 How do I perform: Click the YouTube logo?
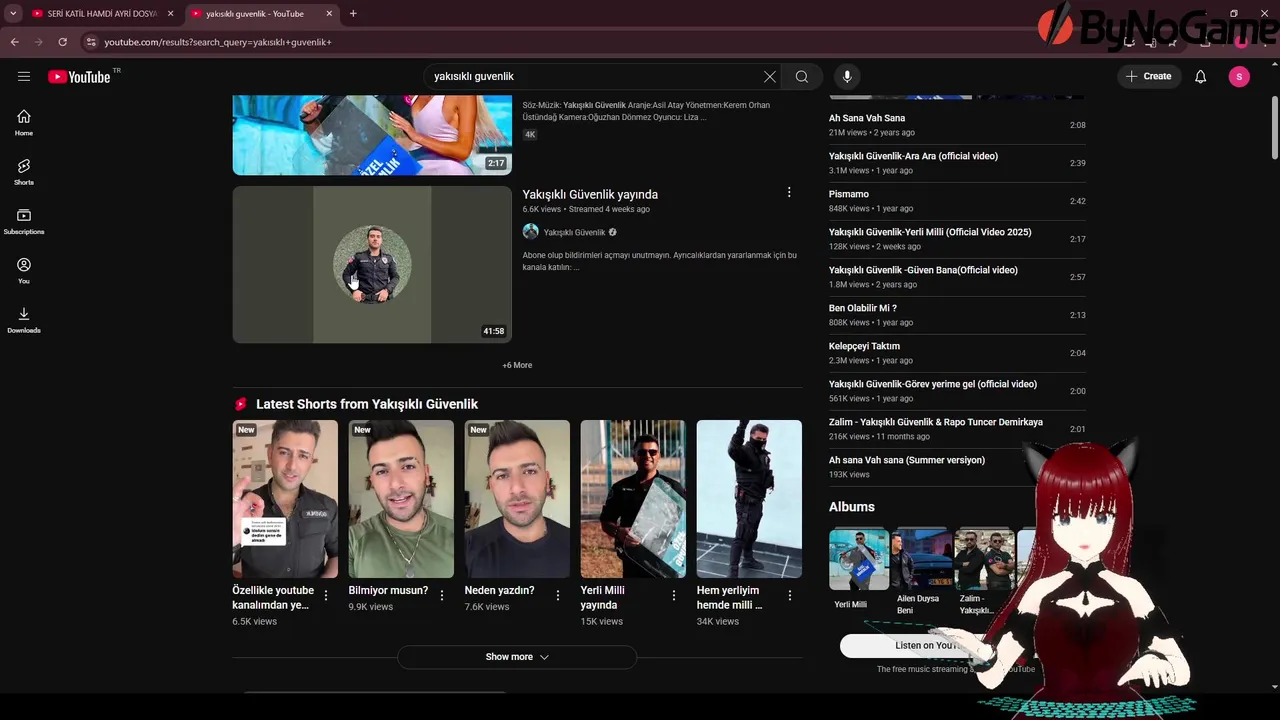[x=80, y=77]
